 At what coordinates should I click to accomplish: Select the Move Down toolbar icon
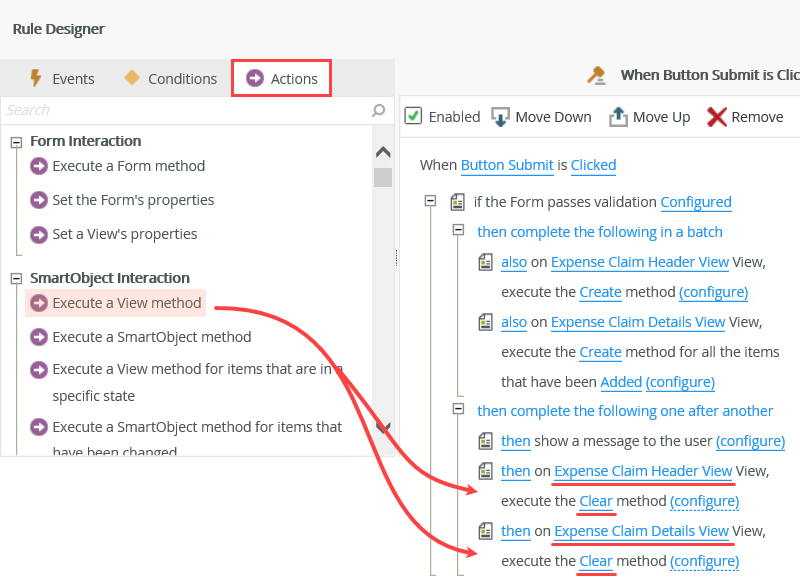pos(499,116)
